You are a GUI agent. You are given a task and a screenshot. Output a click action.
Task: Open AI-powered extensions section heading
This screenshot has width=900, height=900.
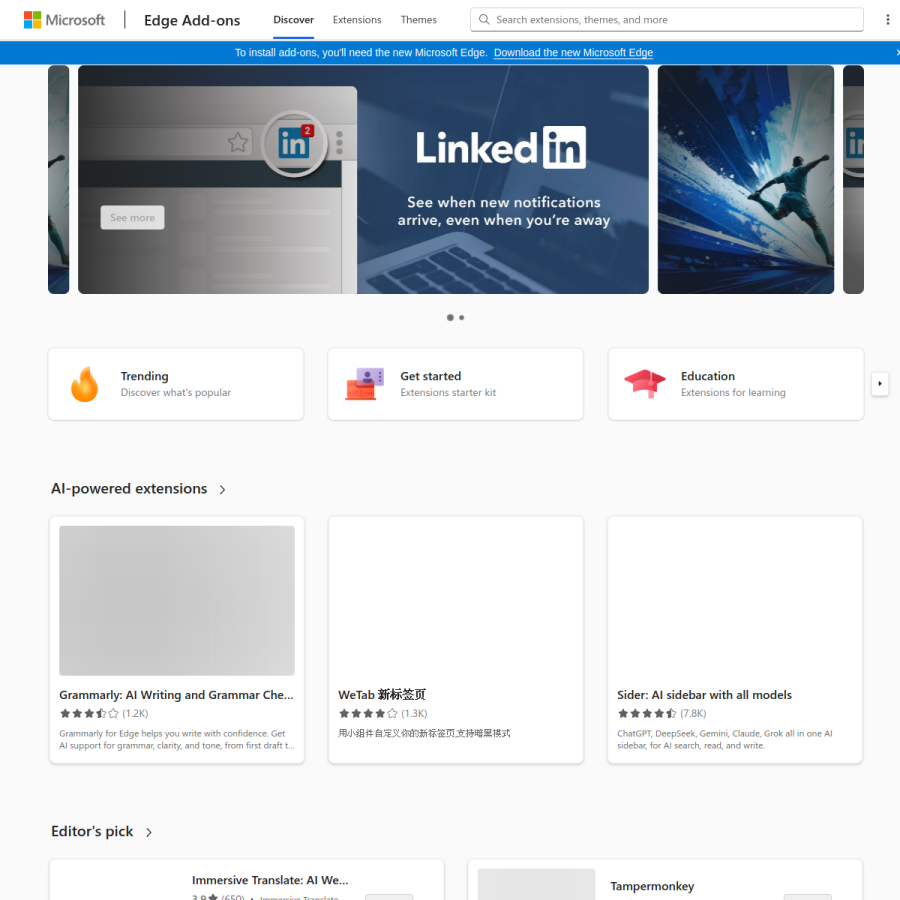click(x=129, y=488)
